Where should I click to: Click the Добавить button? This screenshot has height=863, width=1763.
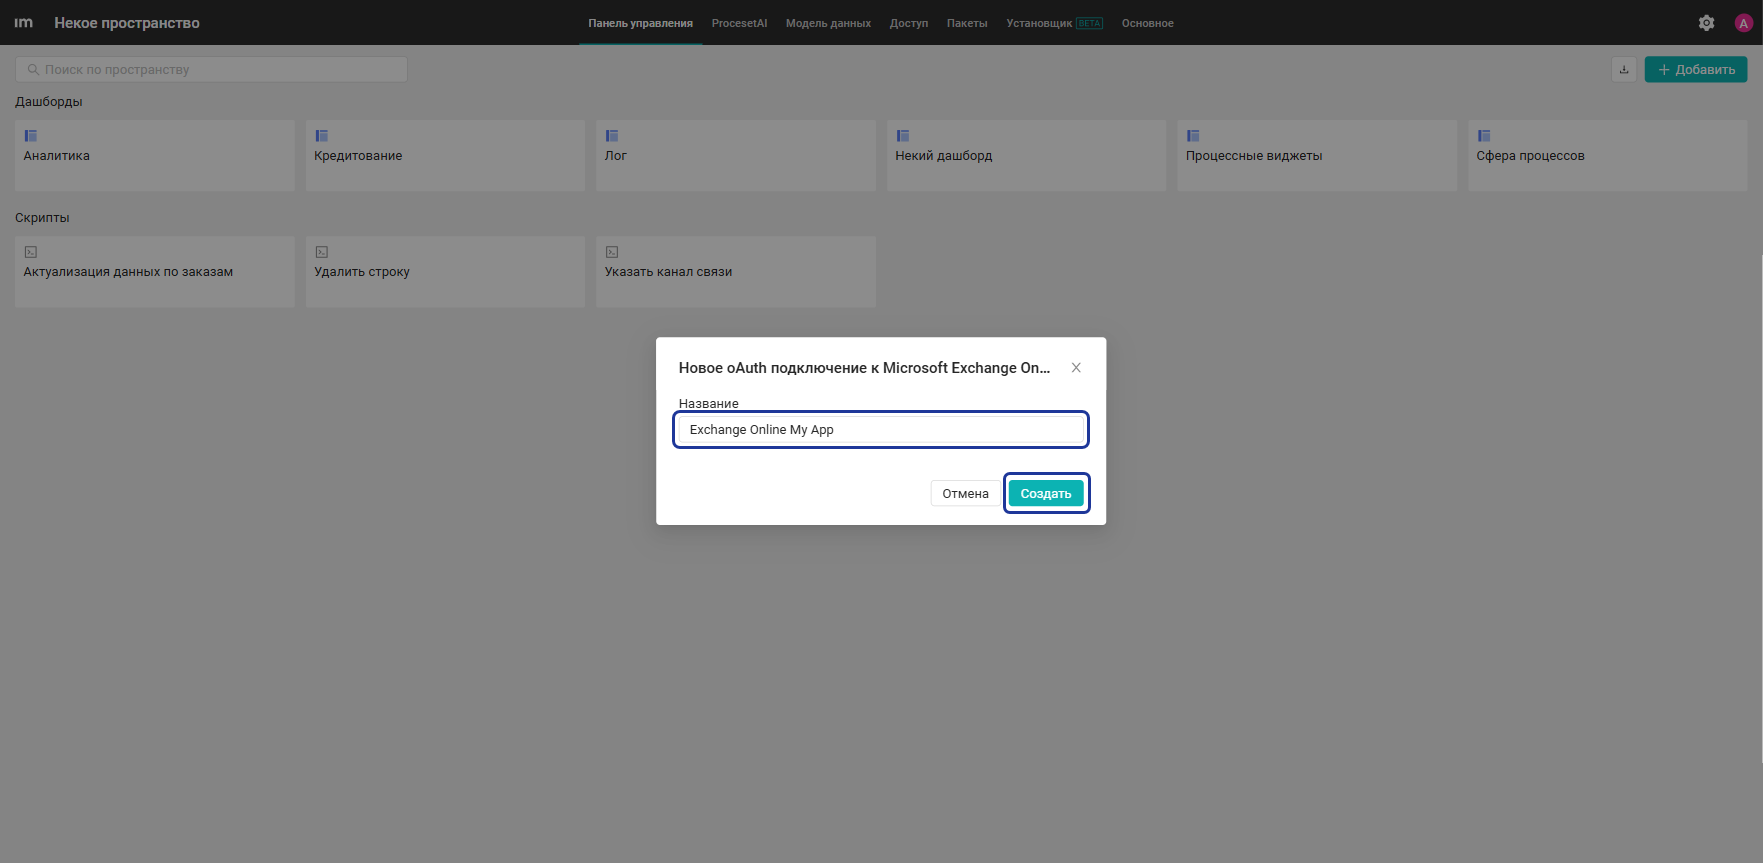point(1696,69)
